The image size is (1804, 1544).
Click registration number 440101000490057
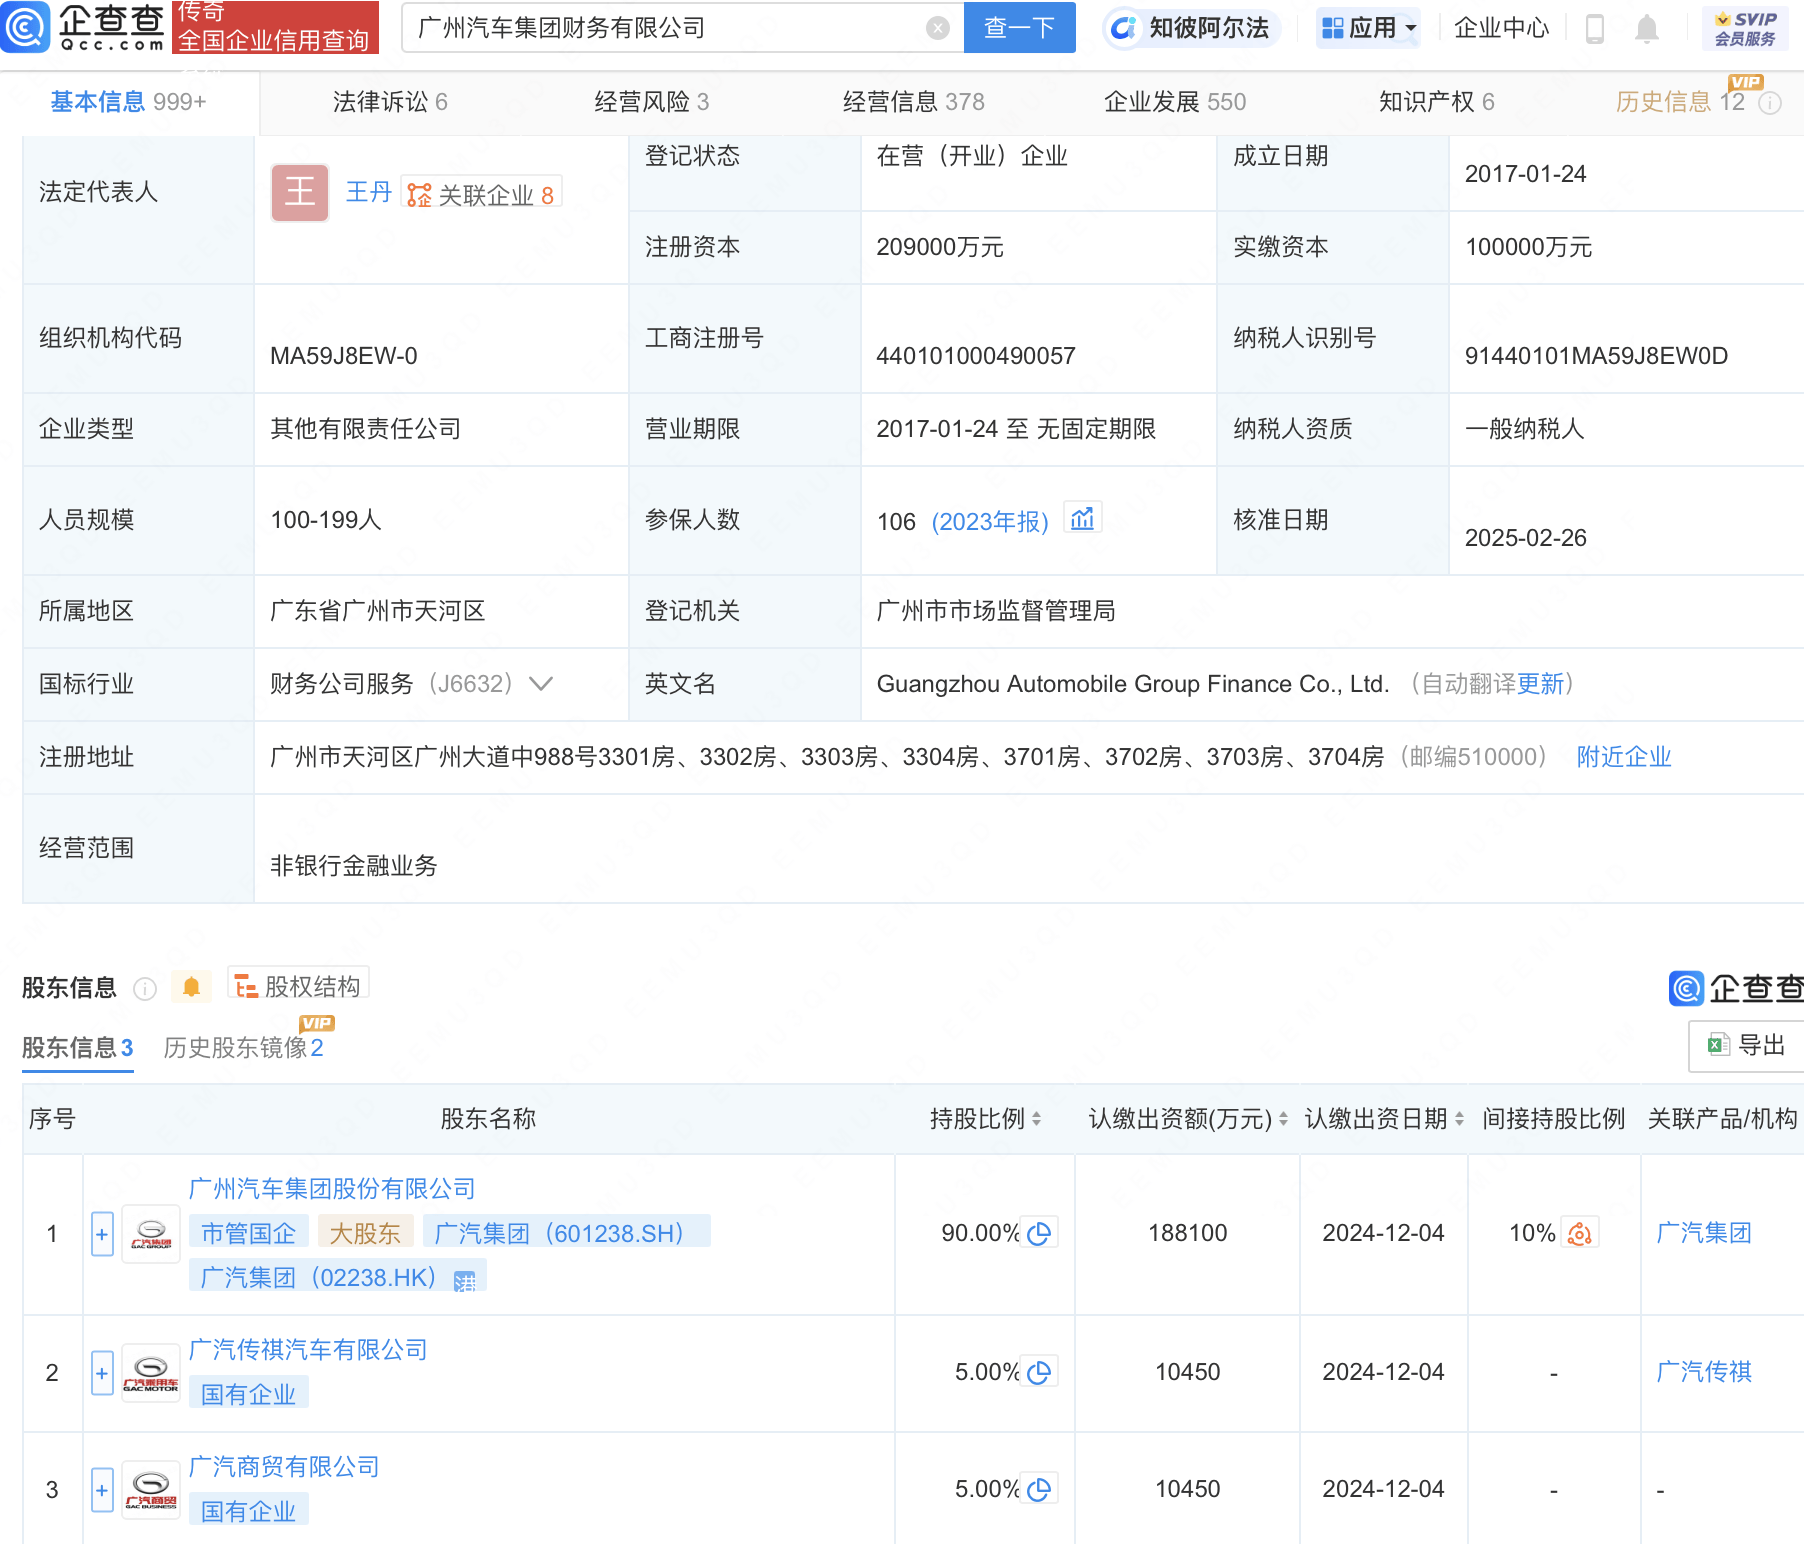coord(976,356)
